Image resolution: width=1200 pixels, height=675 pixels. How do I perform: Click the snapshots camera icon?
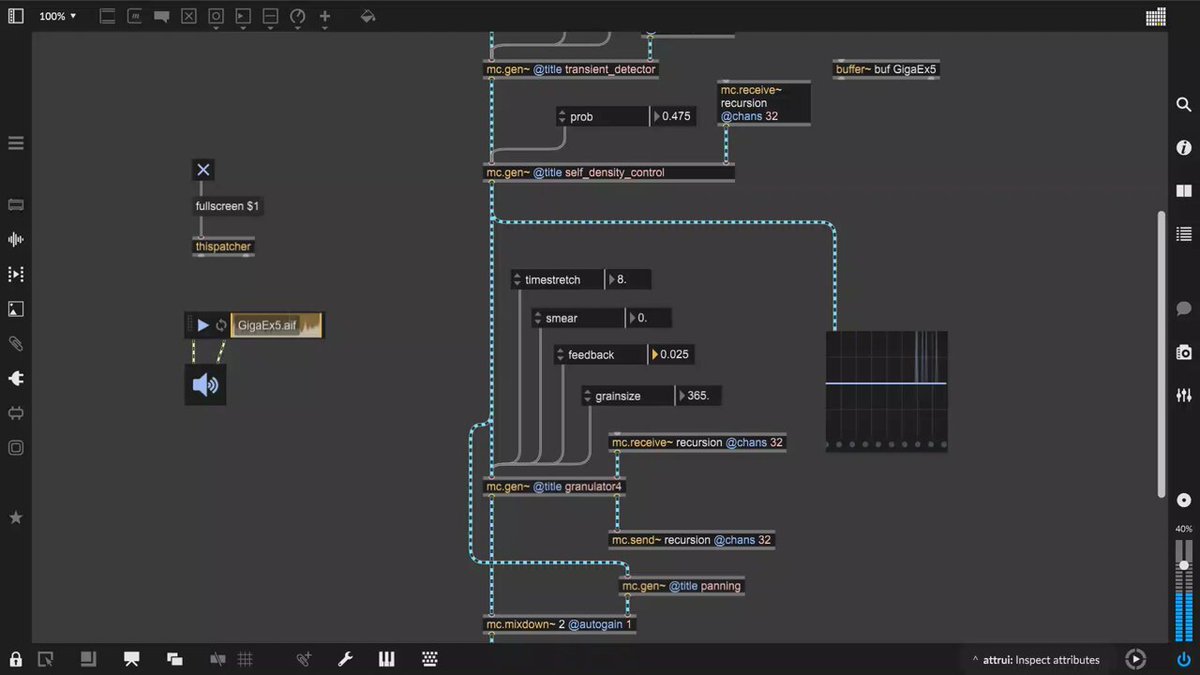pyautogui.click(x=1184, y=352)
